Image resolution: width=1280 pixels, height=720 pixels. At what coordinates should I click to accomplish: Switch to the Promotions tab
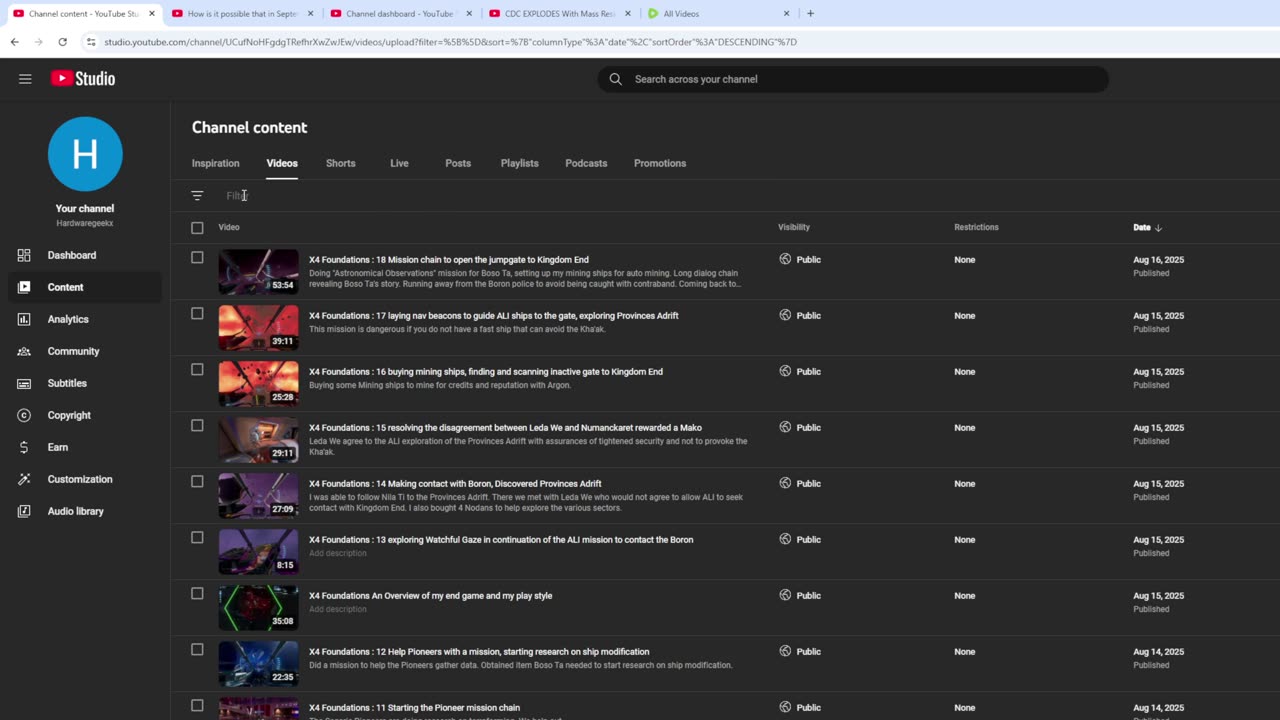pos(660,163)
